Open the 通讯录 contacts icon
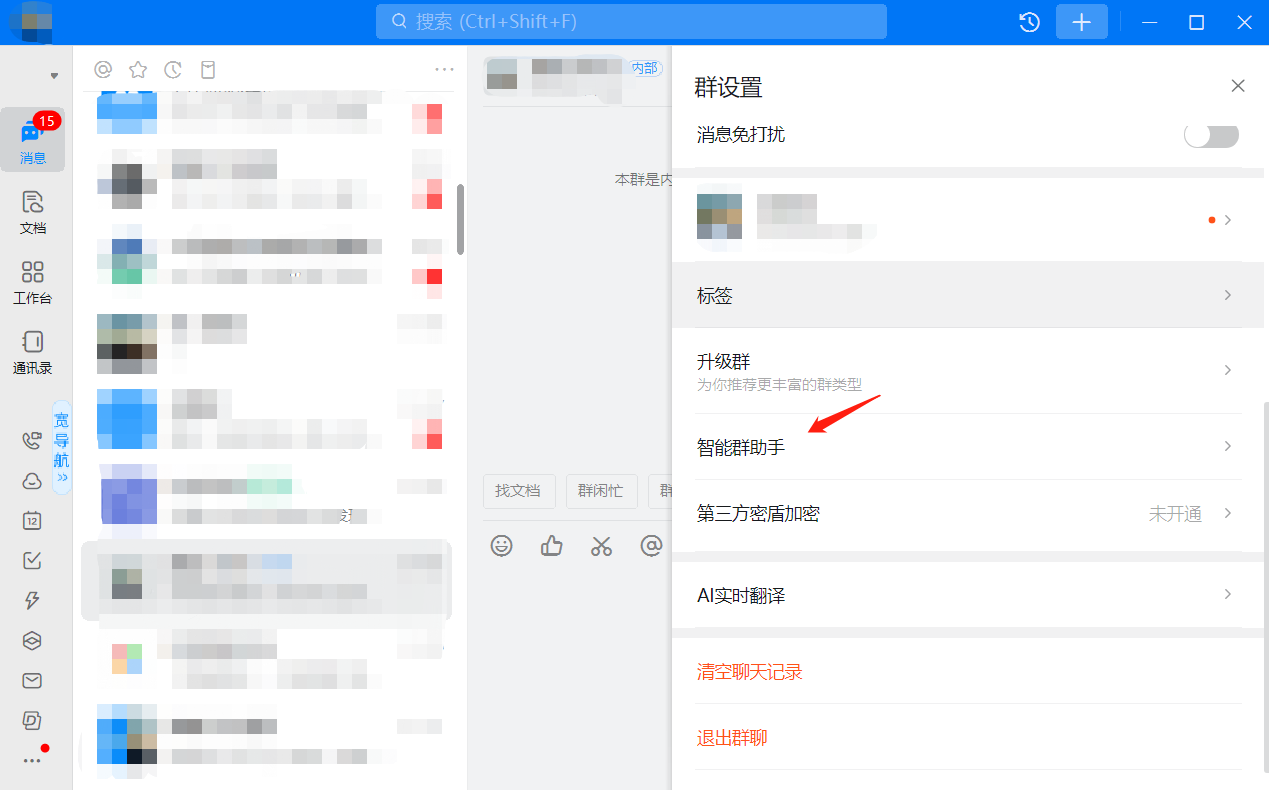Image resolution: width=1269 pixels, height=790 pixels. (33, 351)
